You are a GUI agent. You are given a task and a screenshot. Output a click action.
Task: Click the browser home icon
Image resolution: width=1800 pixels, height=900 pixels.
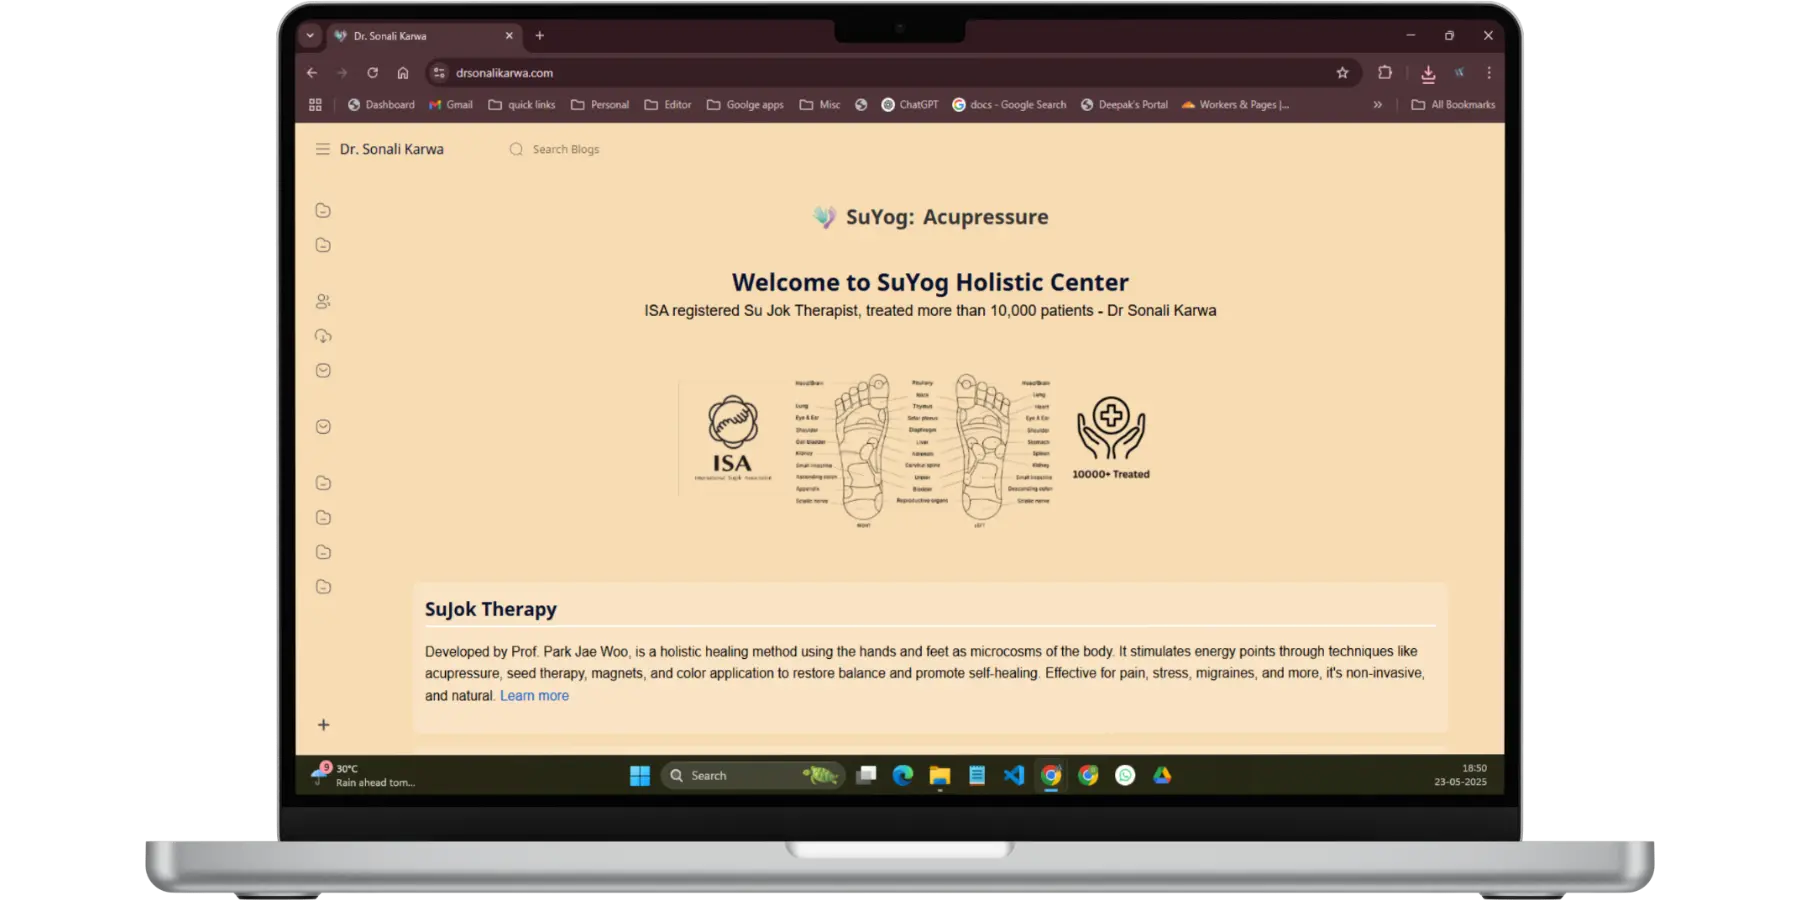(403, 73)
